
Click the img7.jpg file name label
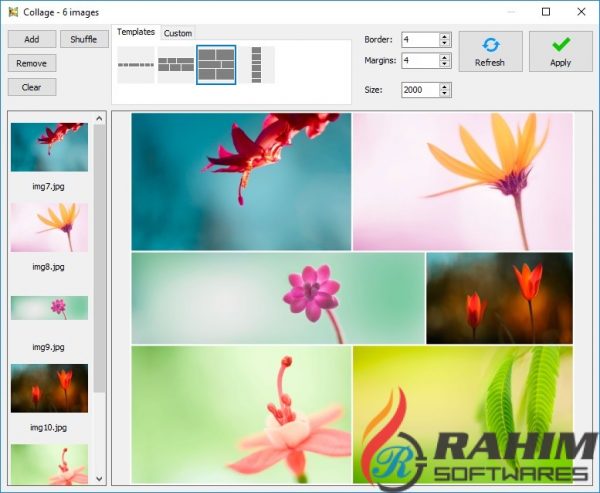tap(49, 187)
